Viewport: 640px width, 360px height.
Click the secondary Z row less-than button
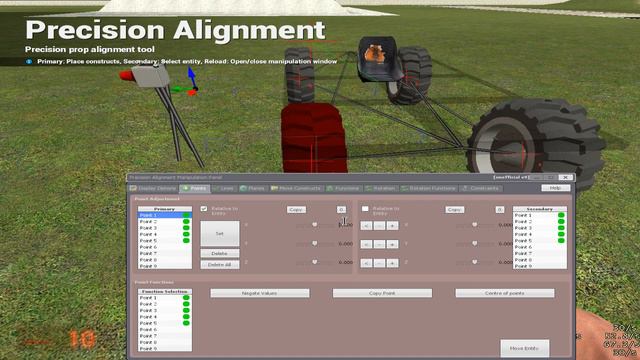[x=366, y=263]
